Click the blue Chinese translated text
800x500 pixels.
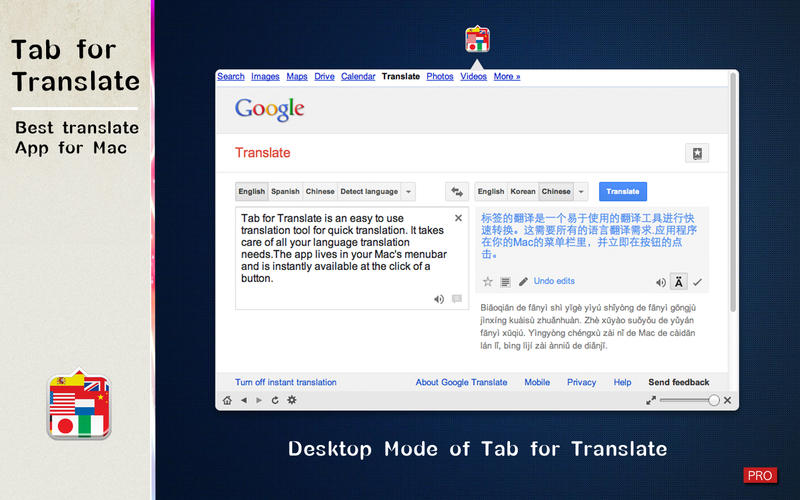589,236
